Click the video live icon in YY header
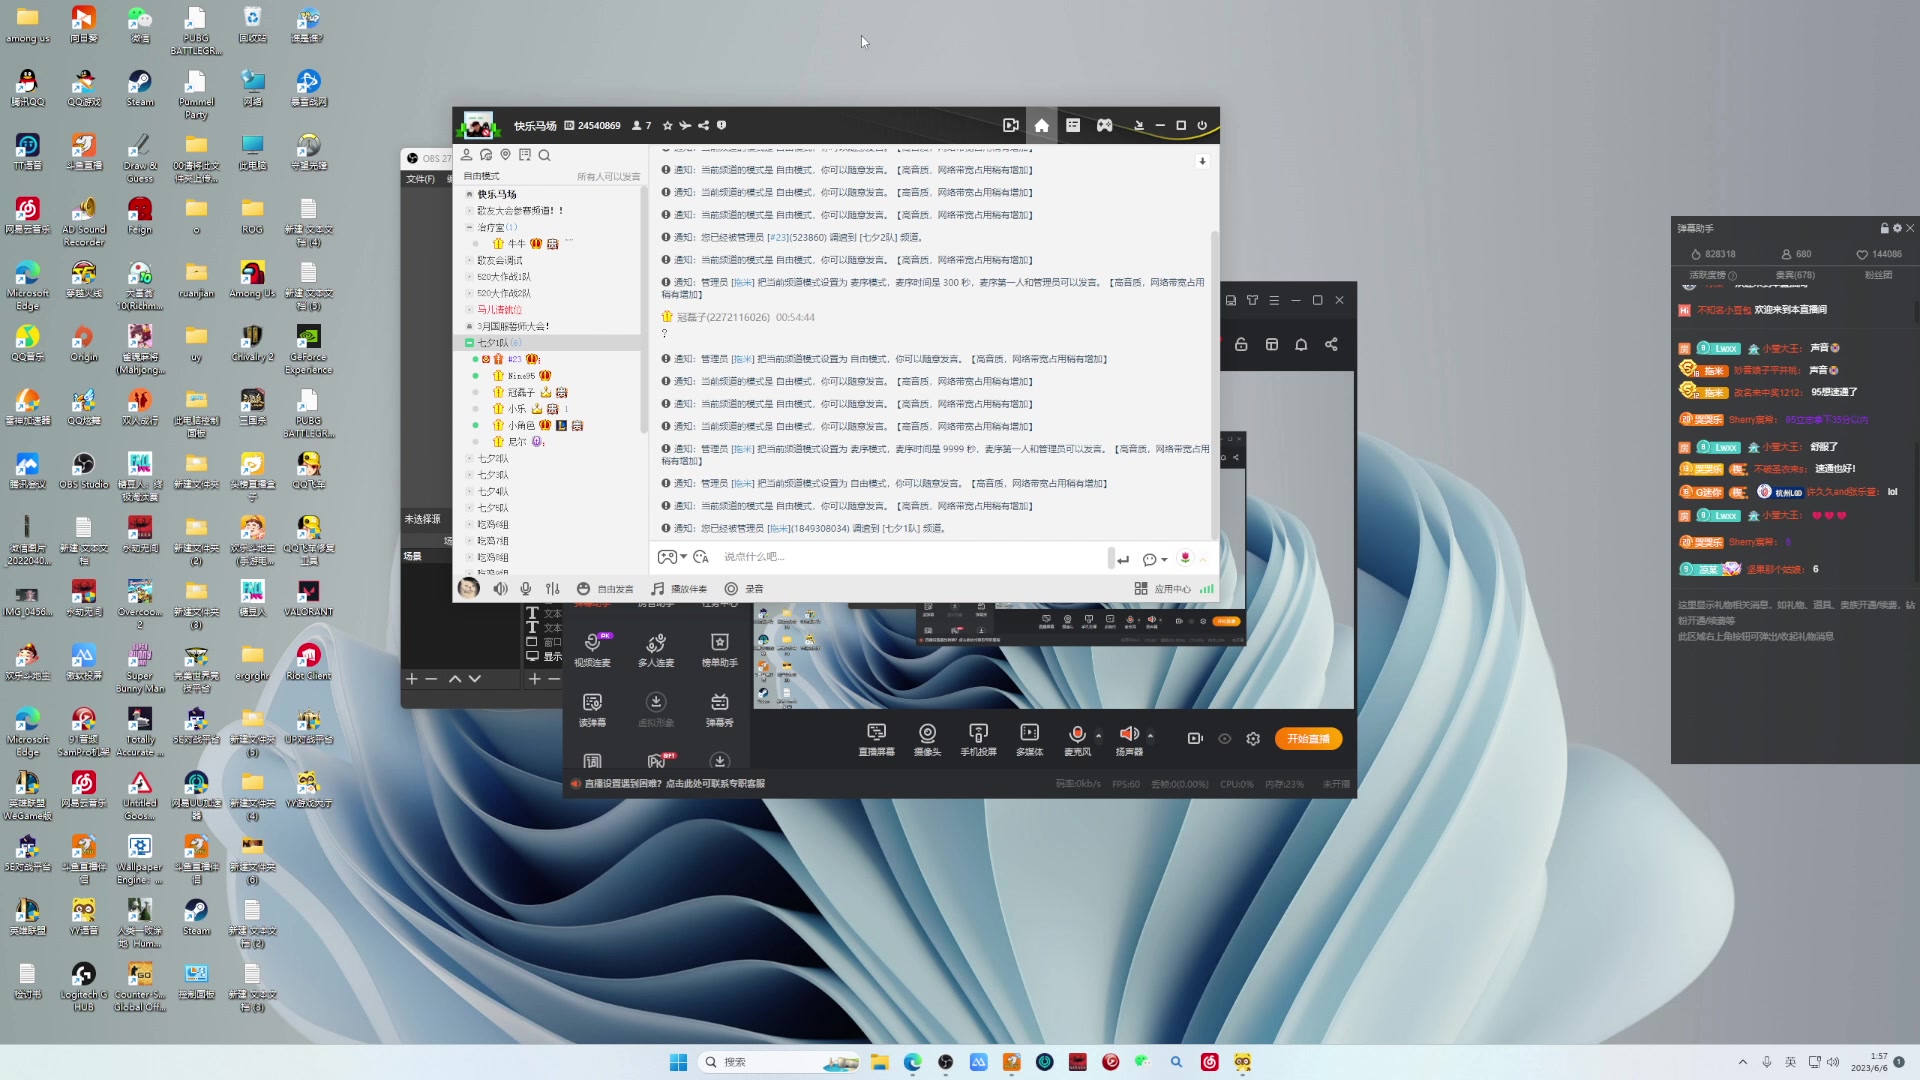Screen dimensions: 1920x1080 coord(1010,125)
